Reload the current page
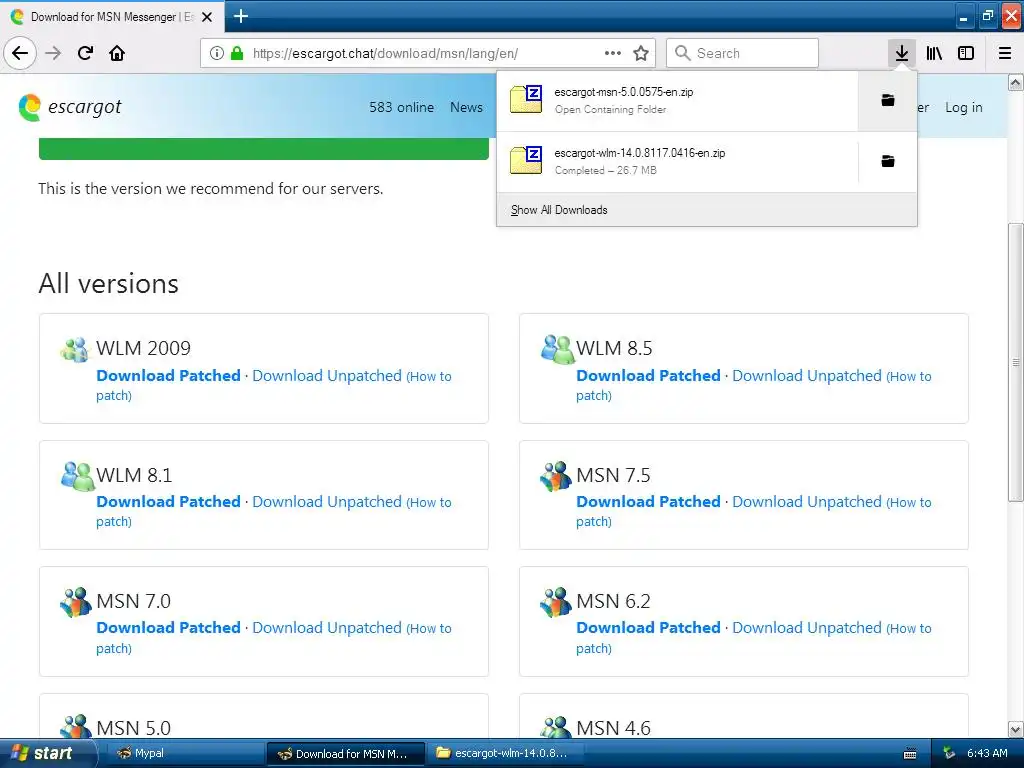The height and width of the screenshot is (768, 1024). 85,53
